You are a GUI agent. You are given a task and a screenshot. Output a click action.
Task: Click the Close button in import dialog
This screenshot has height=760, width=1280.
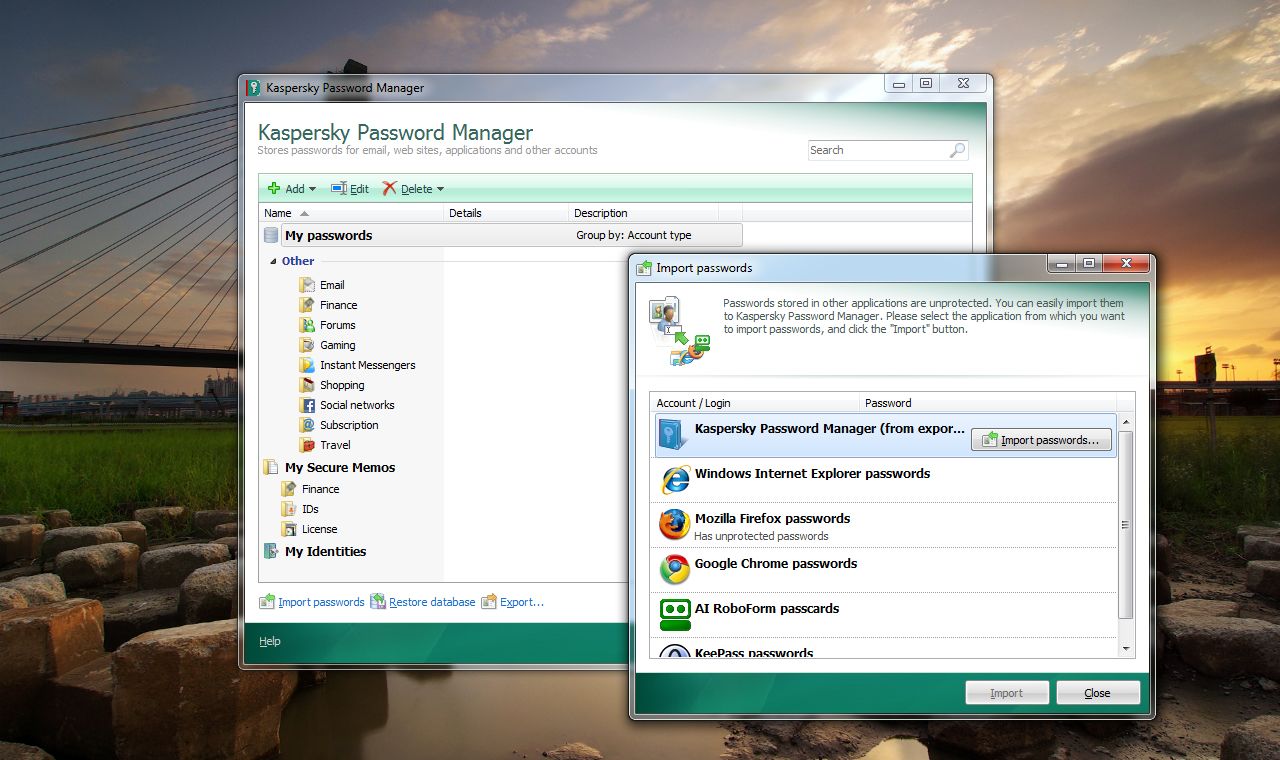1098,693
